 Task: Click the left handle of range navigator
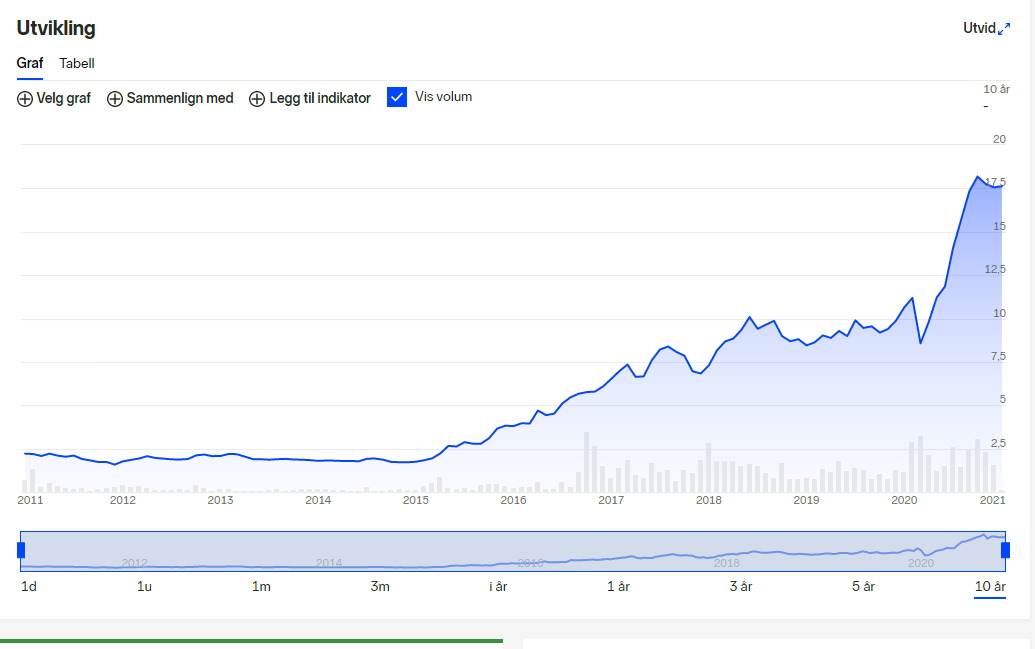(x=21, y=550)
